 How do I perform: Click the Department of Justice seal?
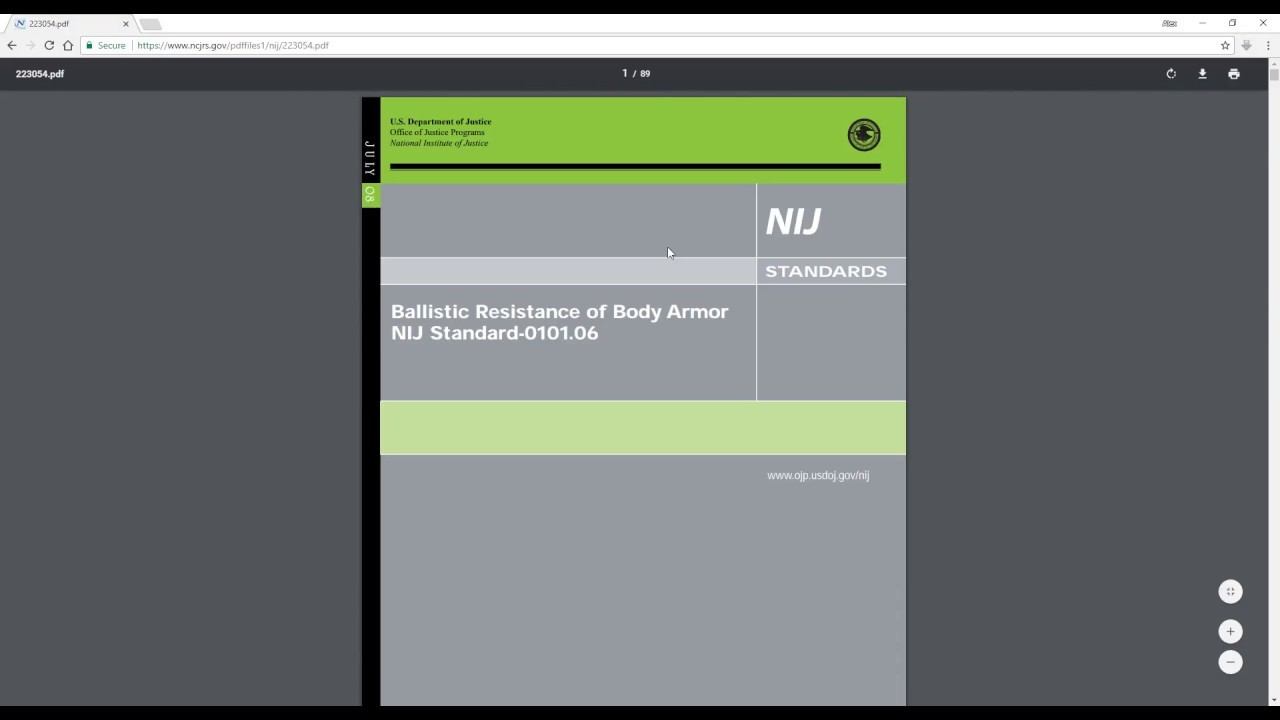click(x=864, y=135)
